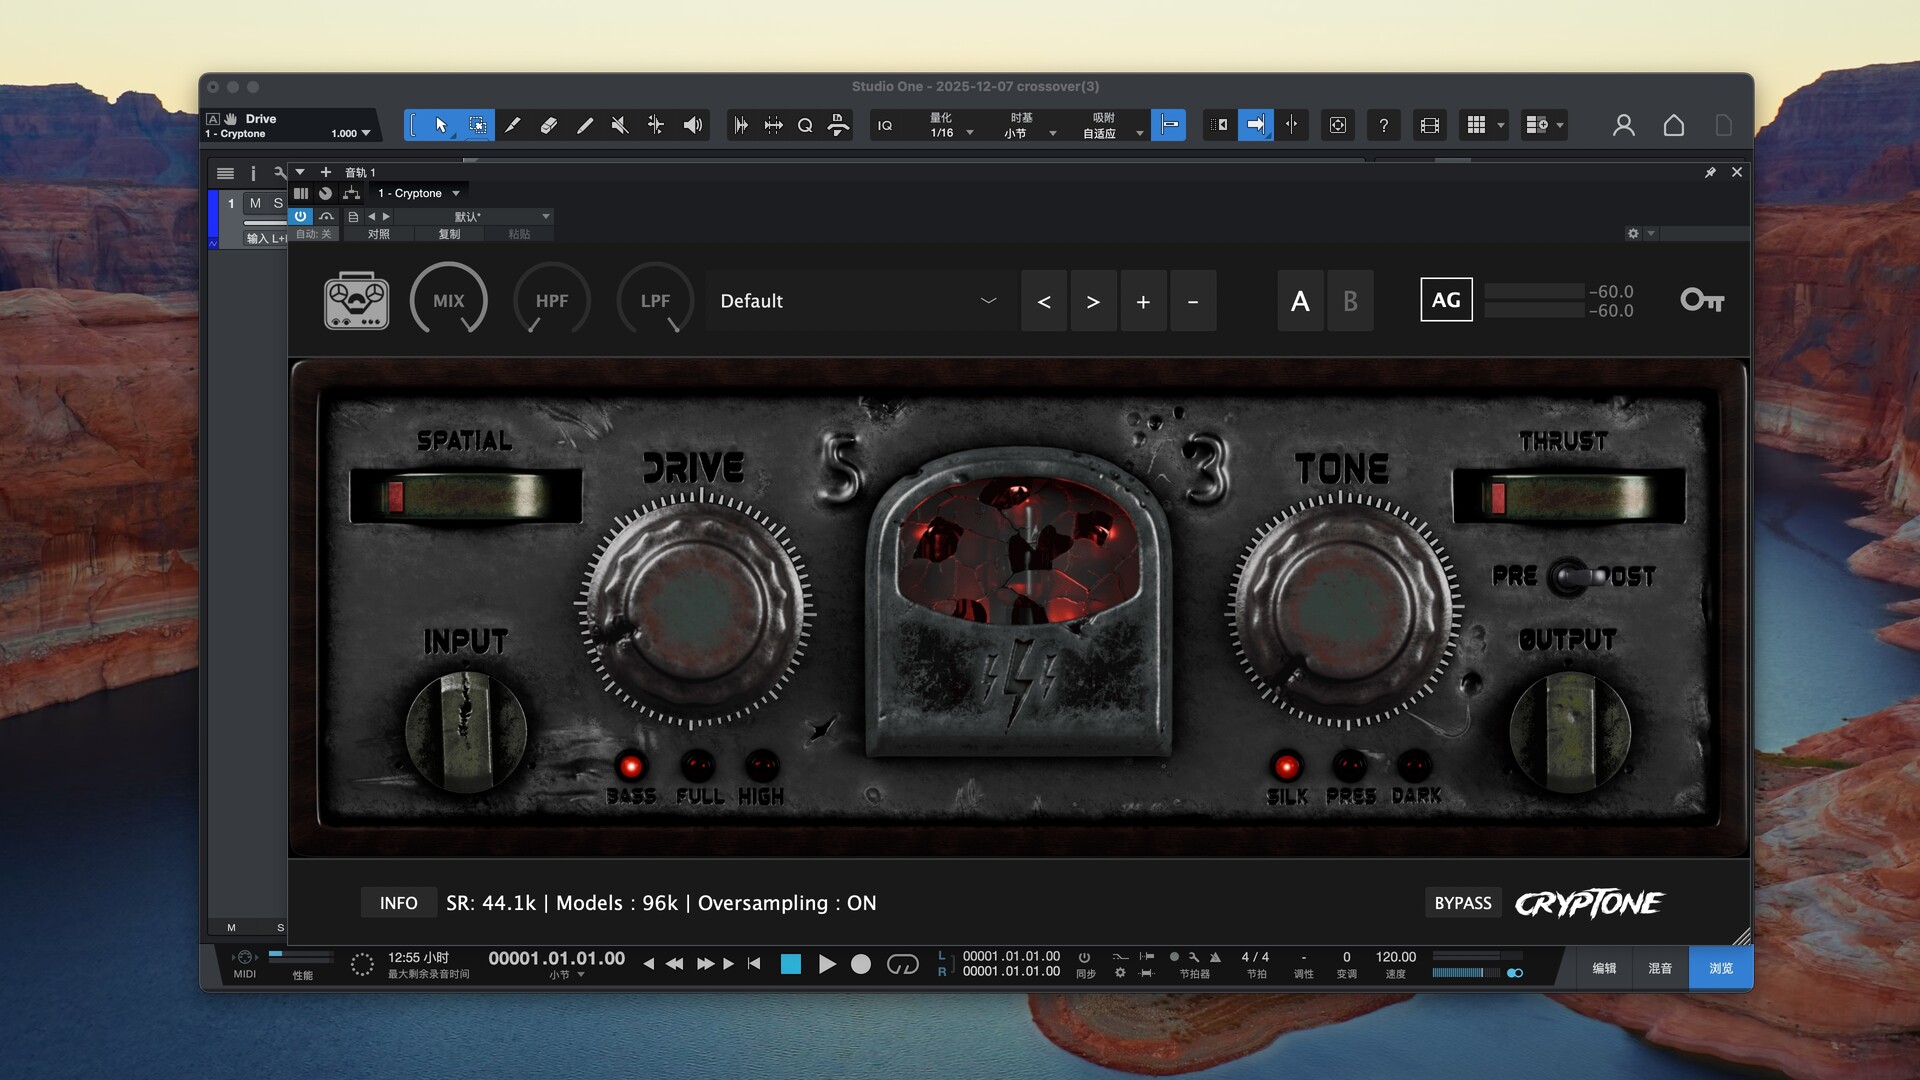This screenshot has width=1920, height=1080.
Task: Click the INFO button
Action: 398,903
